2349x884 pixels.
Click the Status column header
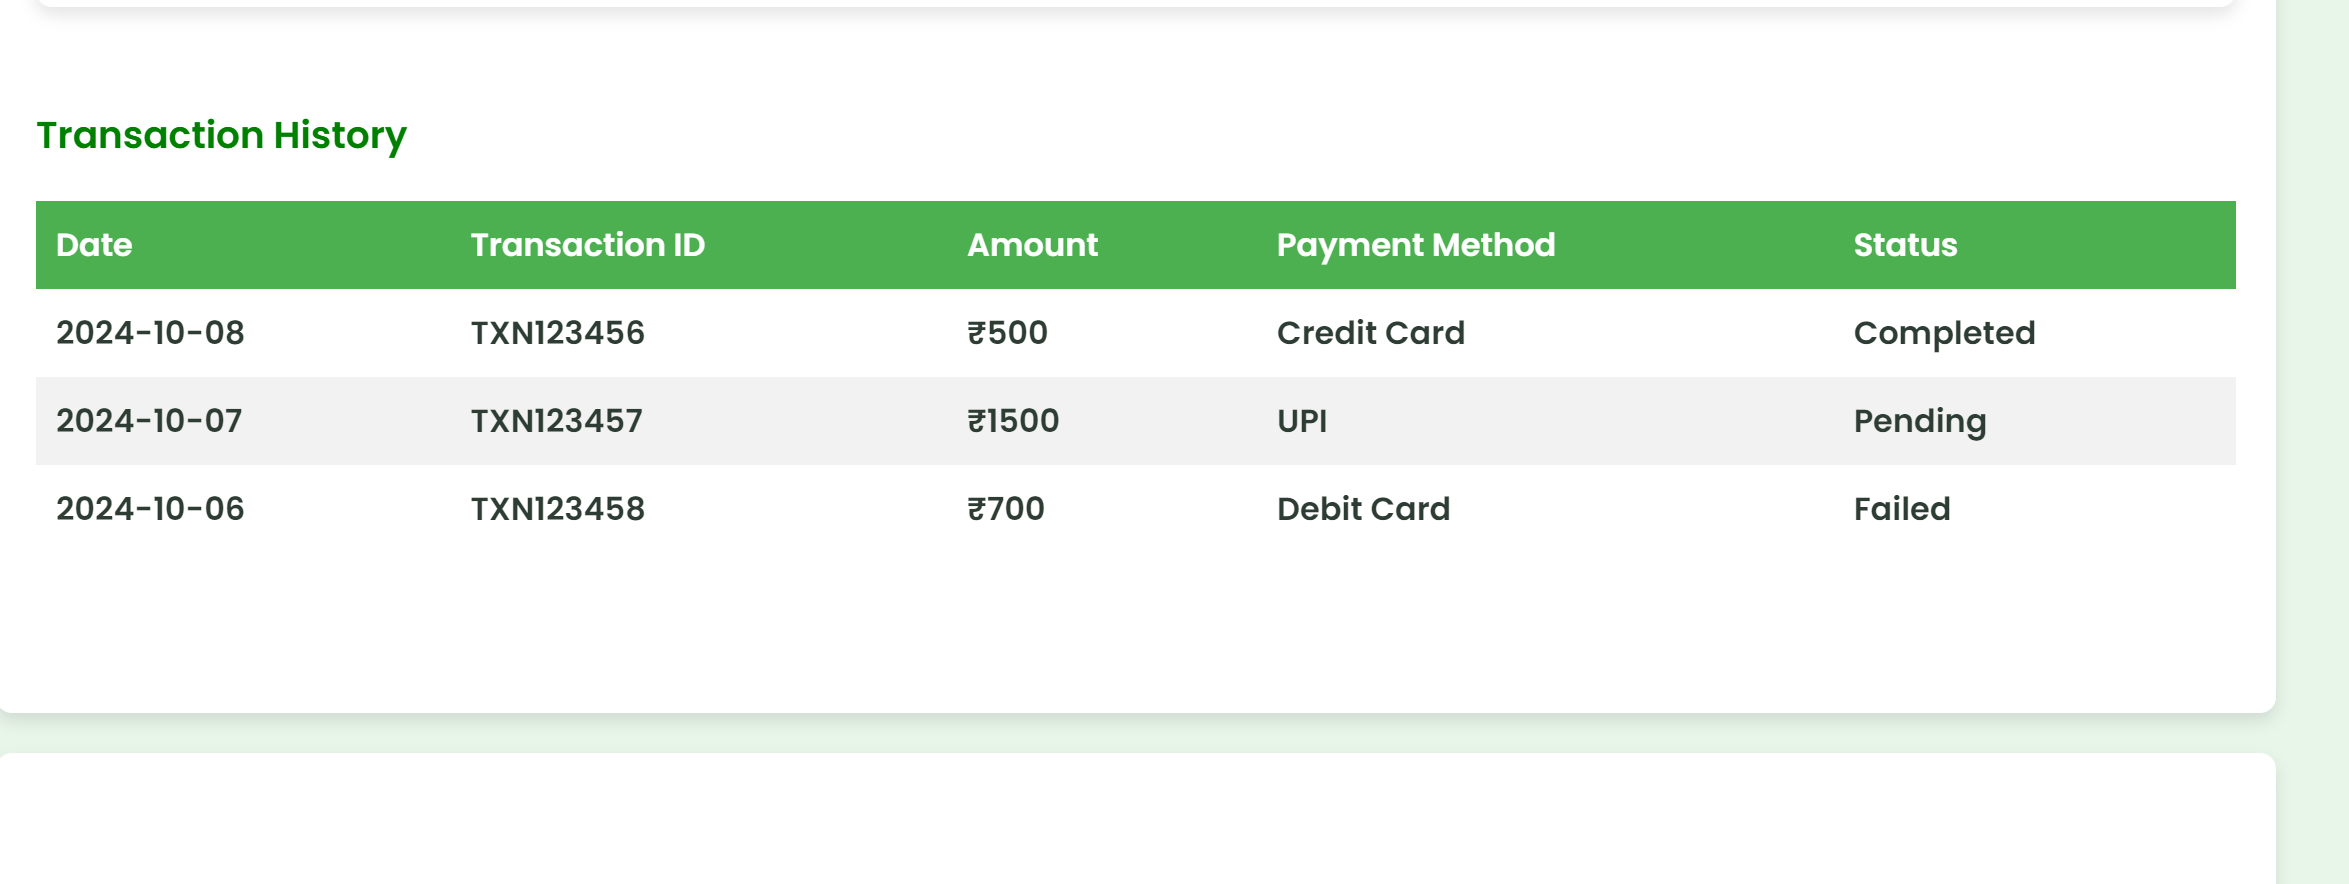pyautogui.click(x=1905, y=245)
